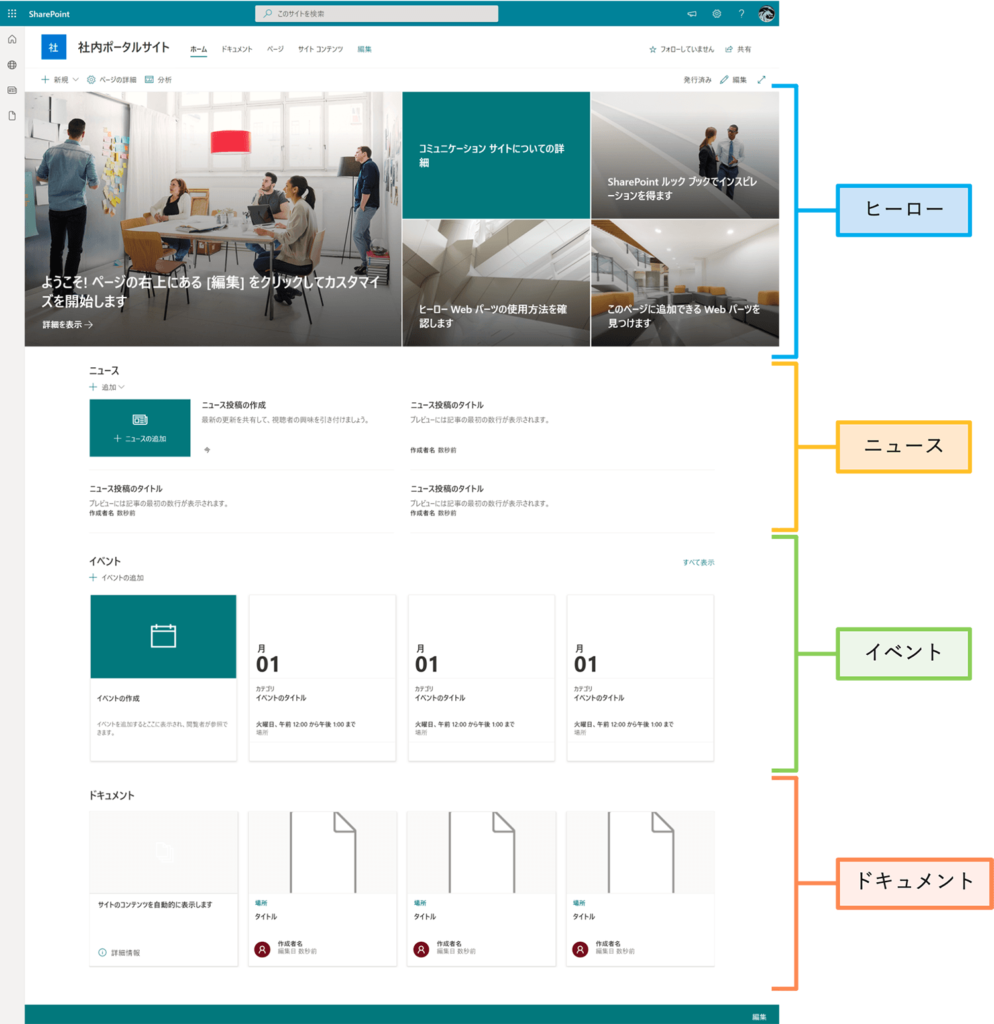Click the 共有 share button
The width and height of the screenshot is (994, 1024).
[738, 49]
